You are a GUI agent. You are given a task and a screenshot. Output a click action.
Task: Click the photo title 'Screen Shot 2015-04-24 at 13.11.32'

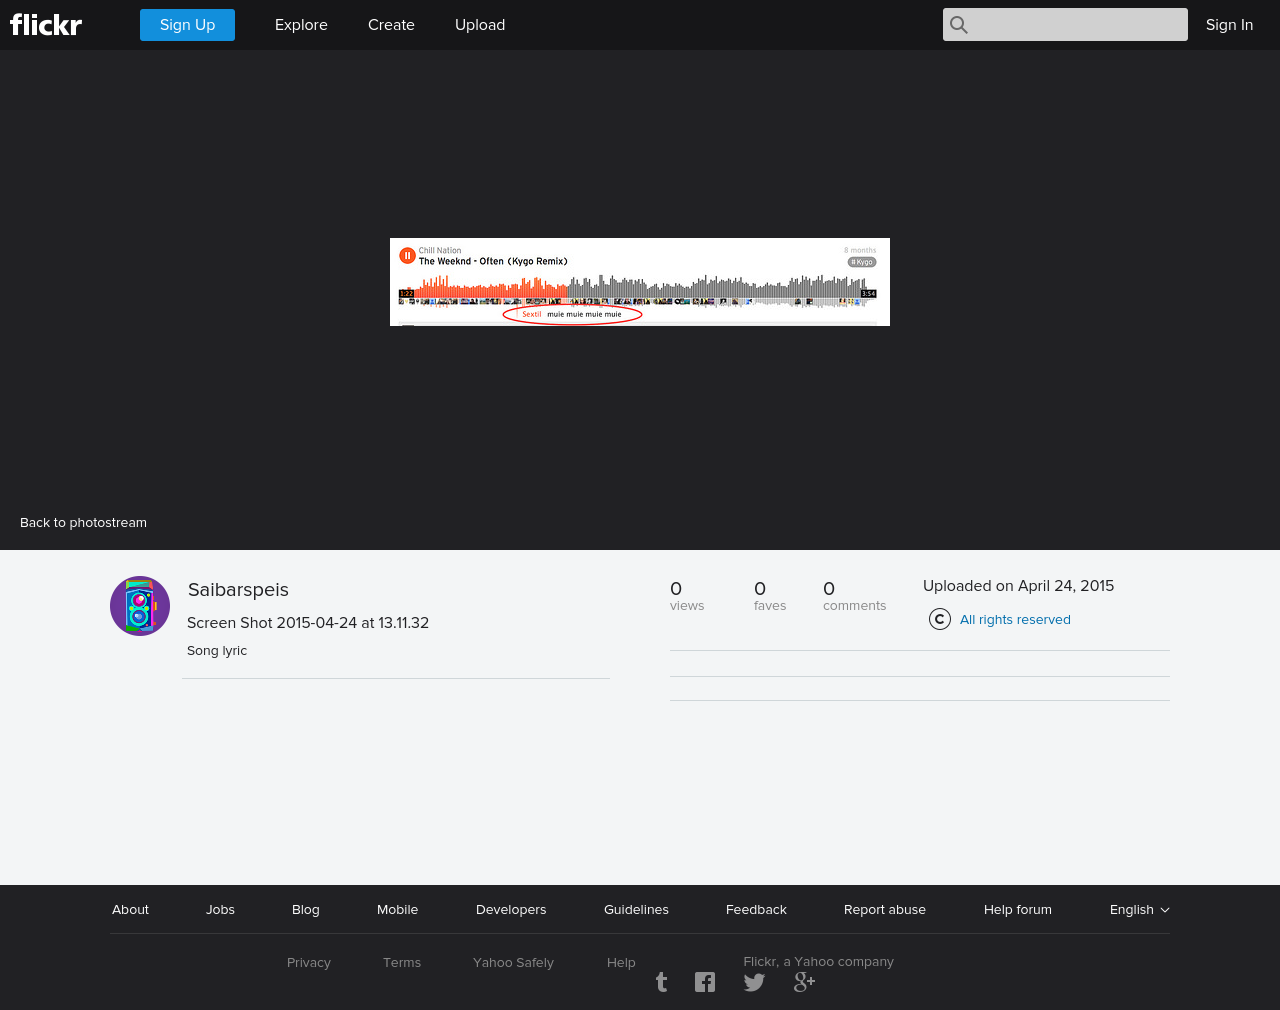pyautogui.click(x=308, y=622)
